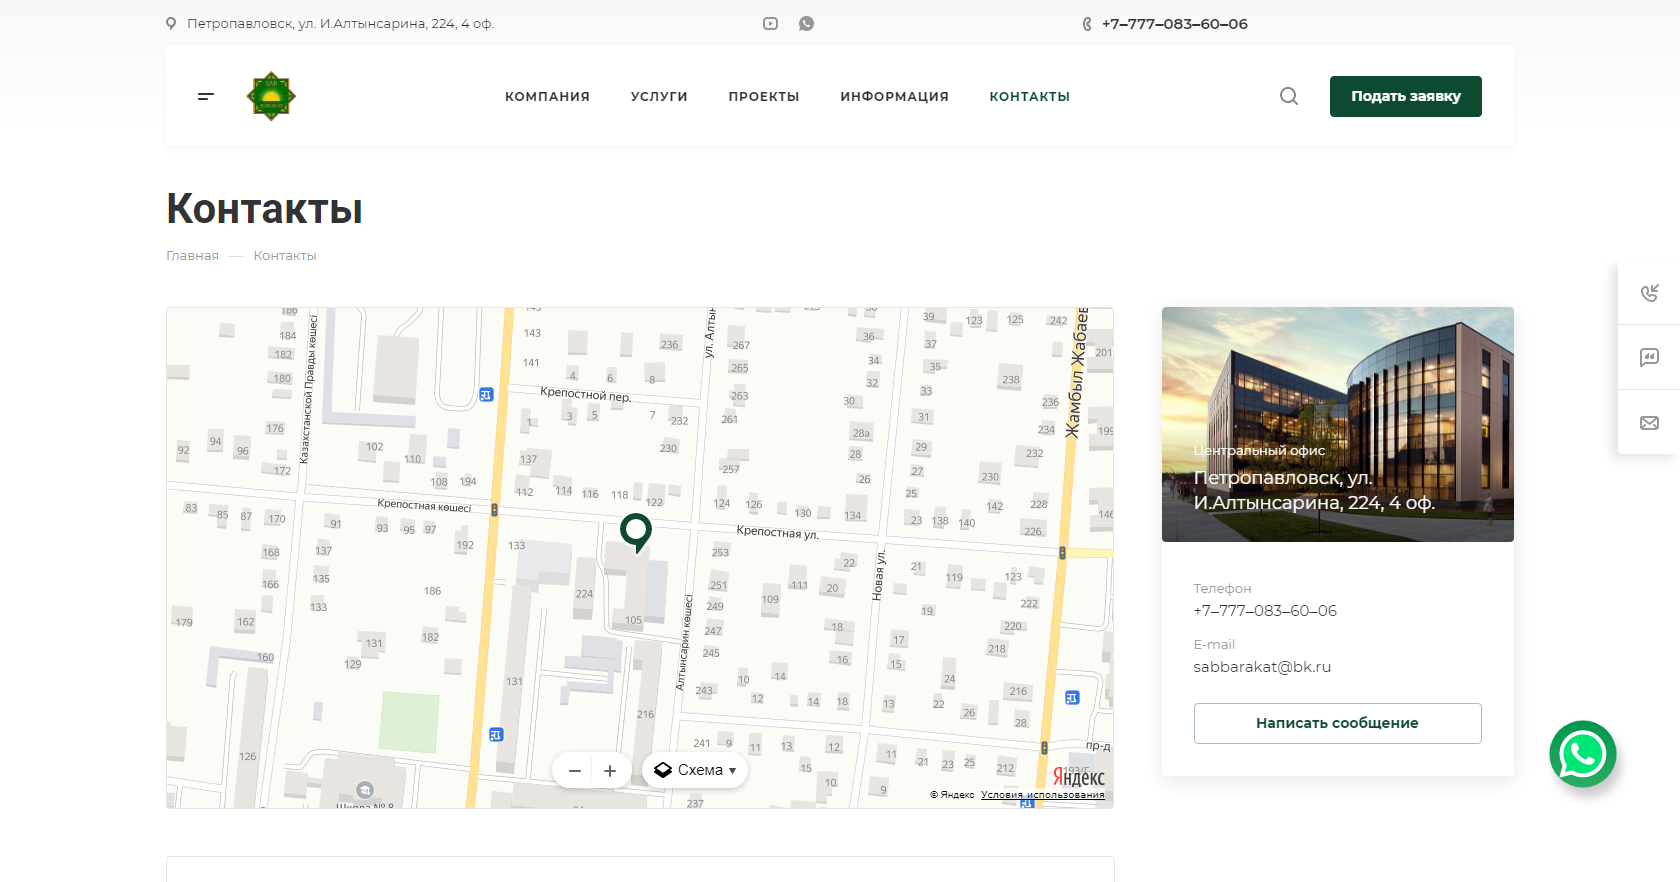Click the Написать сообщение button
The height and width of the screenshot is (882, 1680).
(1337, 723)
